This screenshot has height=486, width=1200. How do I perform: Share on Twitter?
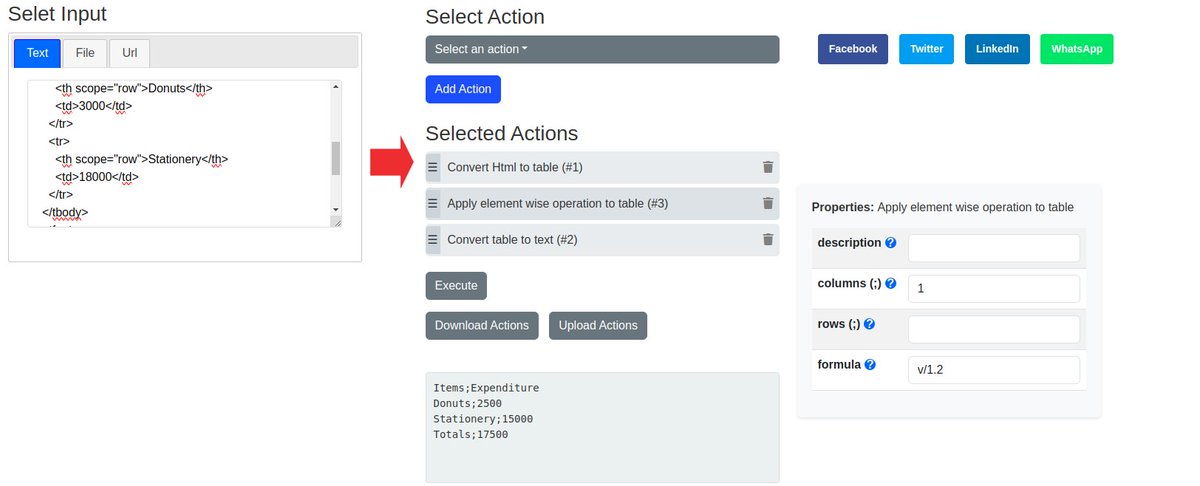coord(927,49)
